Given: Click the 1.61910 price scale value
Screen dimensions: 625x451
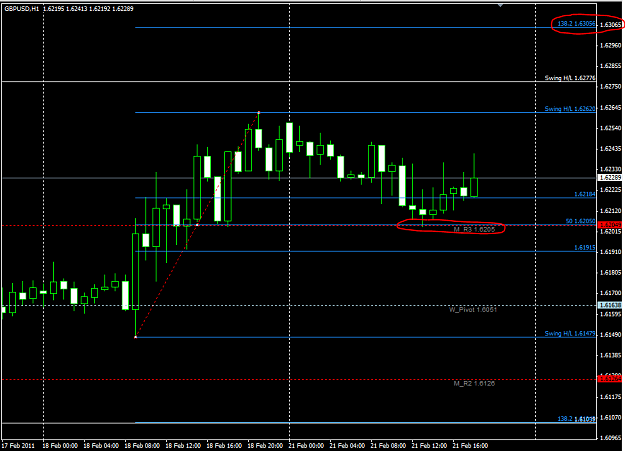Looking at the screenshot, I should pos(610,252).
